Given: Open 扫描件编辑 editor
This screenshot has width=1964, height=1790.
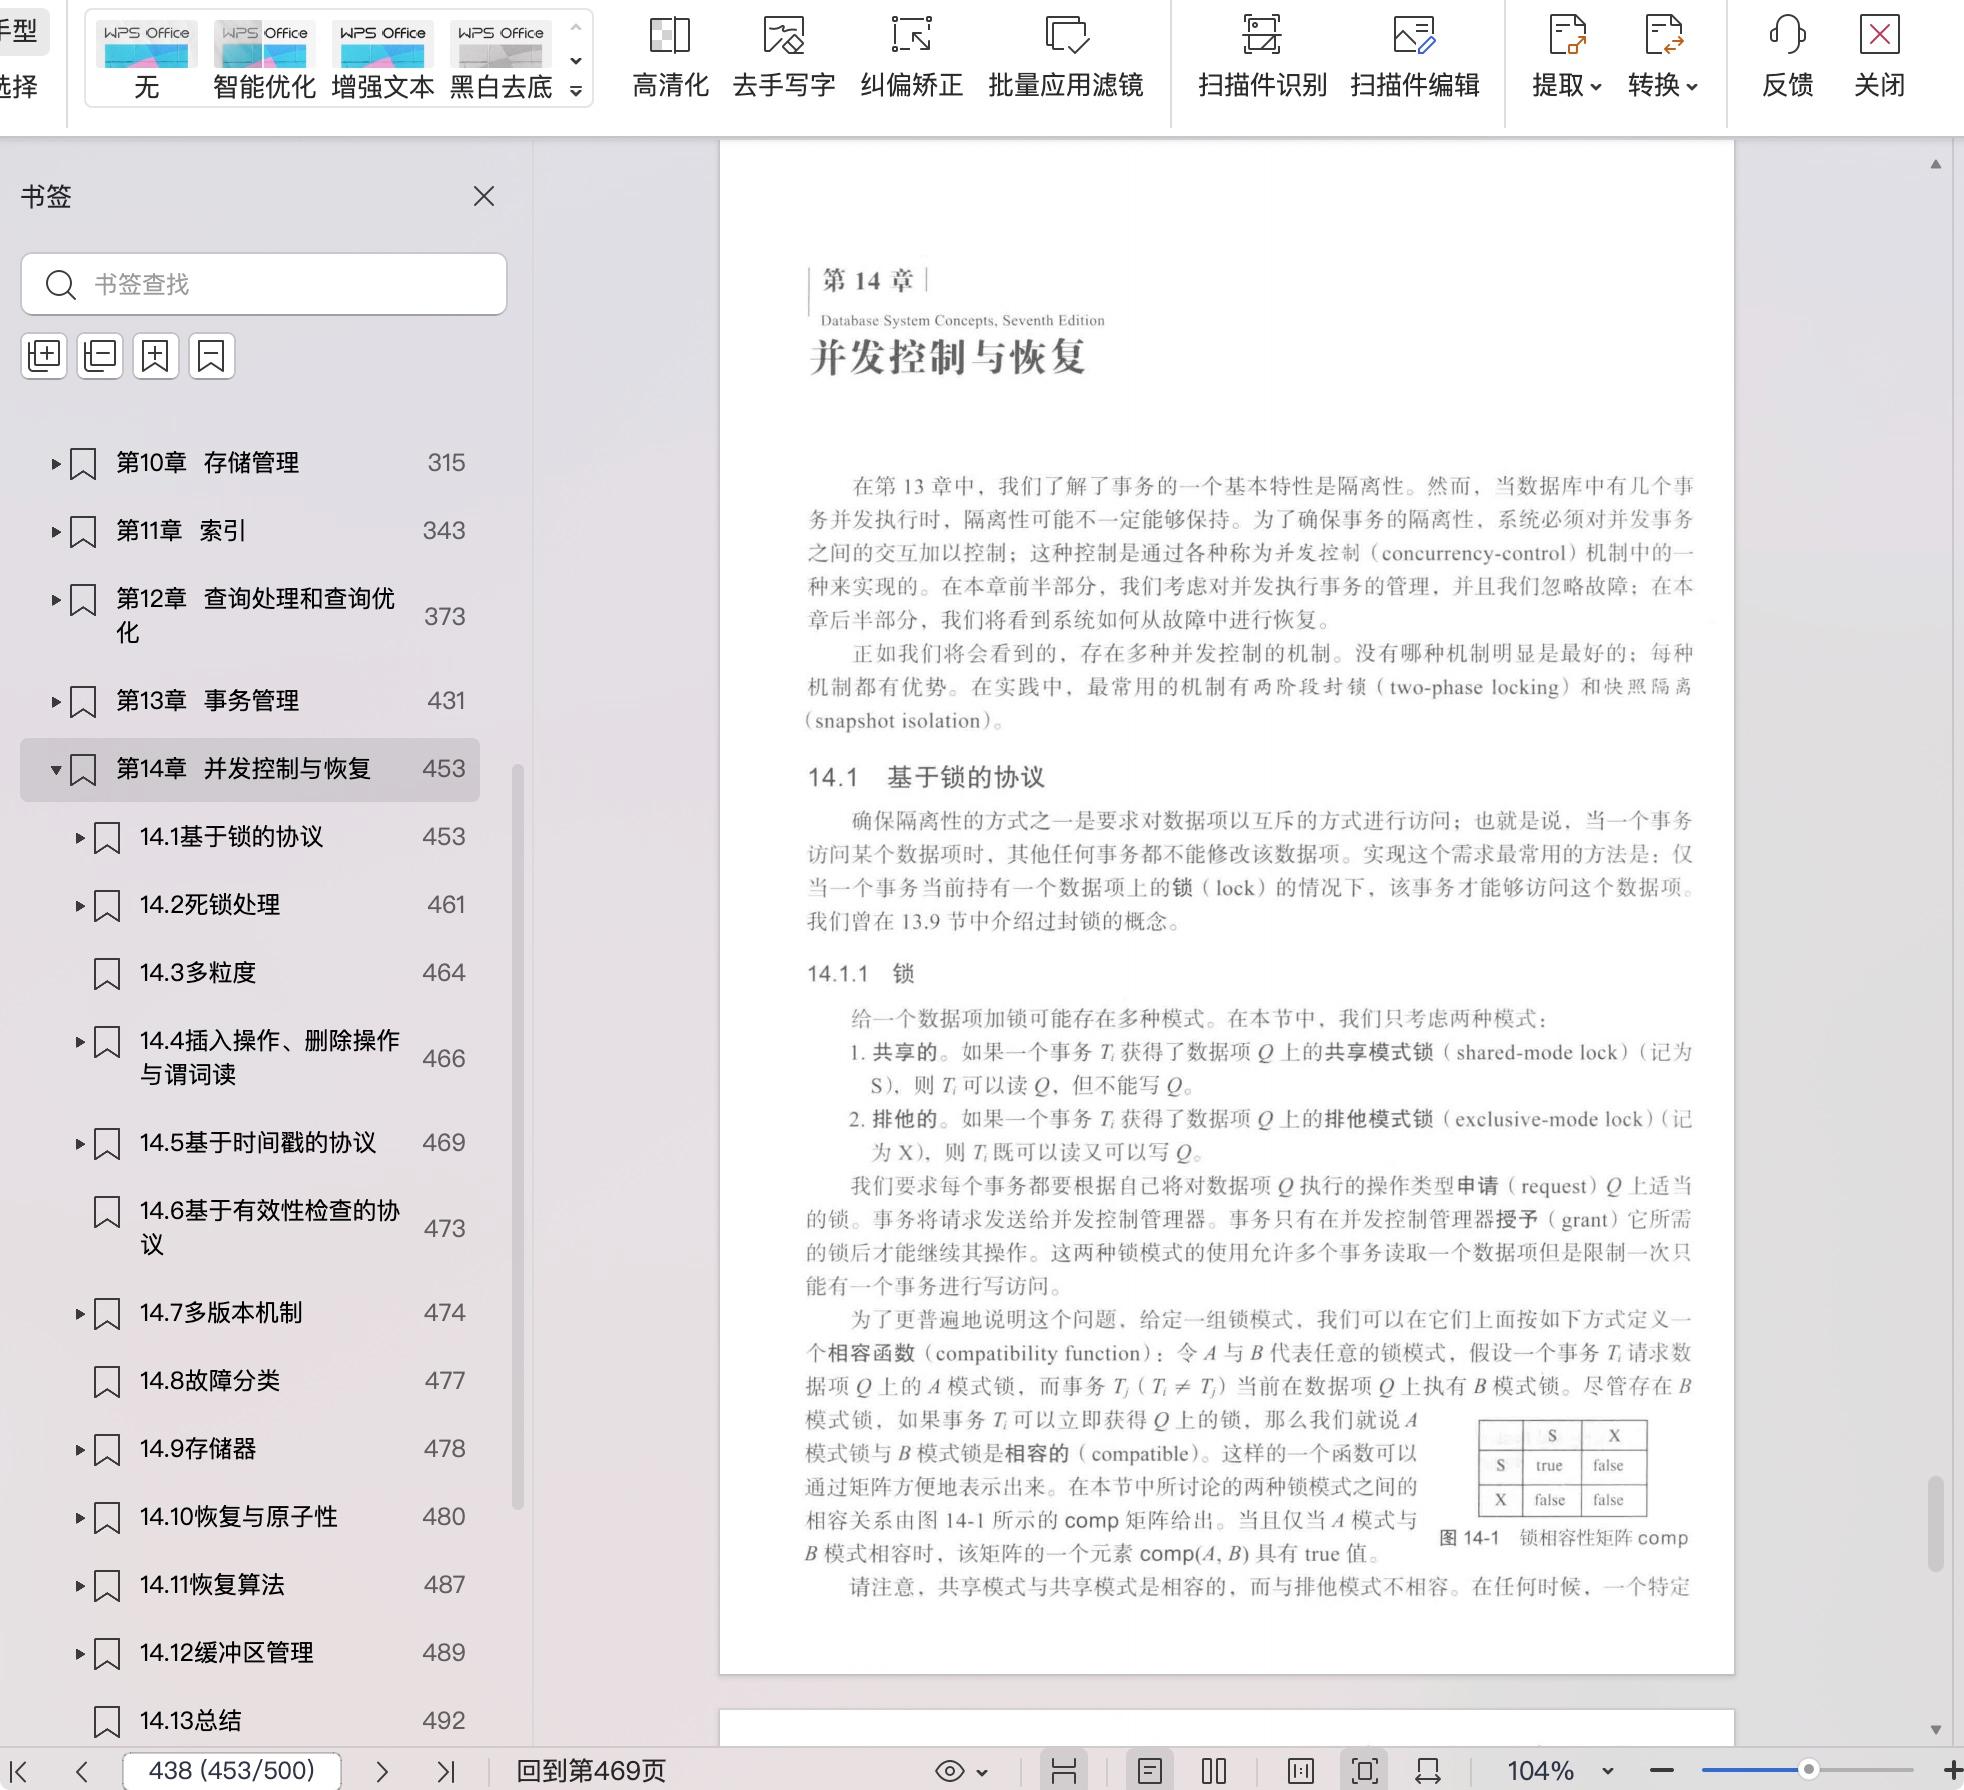Looking at the screenshot, I should click(1414, 58).
